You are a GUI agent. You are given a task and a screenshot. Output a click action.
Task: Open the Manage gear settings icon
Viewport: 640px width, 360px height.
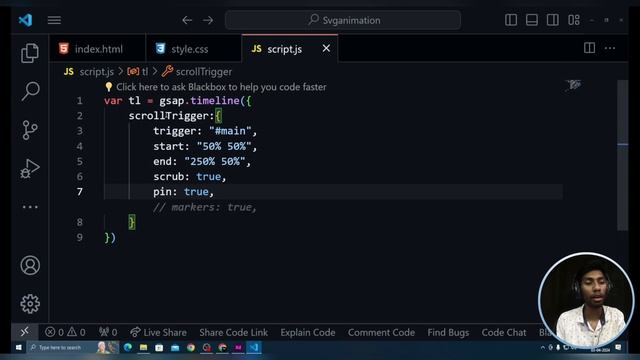30,304
